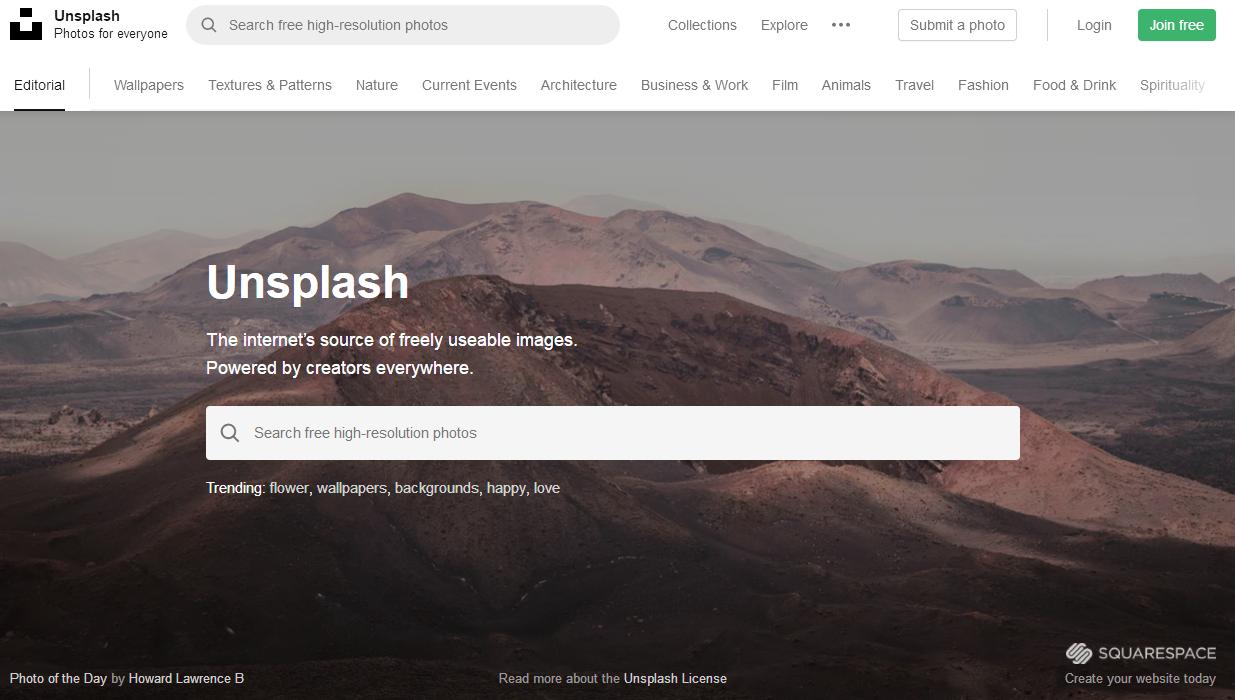1235x700 pixels.
Task: Go to Collections page
Action: point(702,25)
